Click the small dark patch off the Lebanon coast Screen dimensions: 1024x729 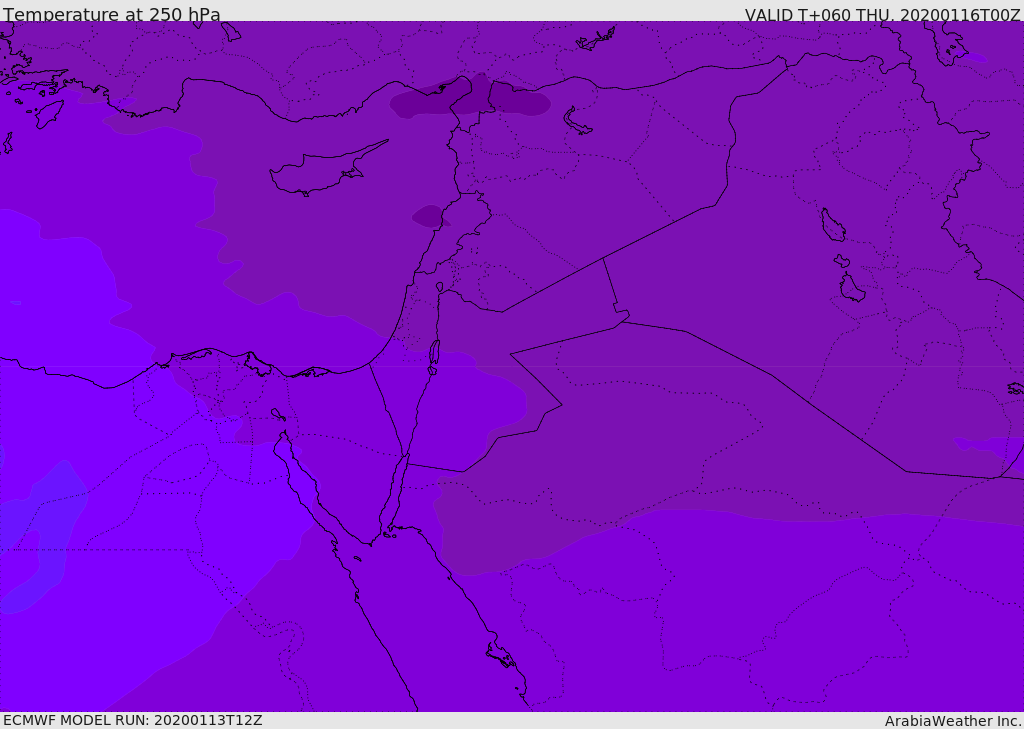(x=430, y=216)
